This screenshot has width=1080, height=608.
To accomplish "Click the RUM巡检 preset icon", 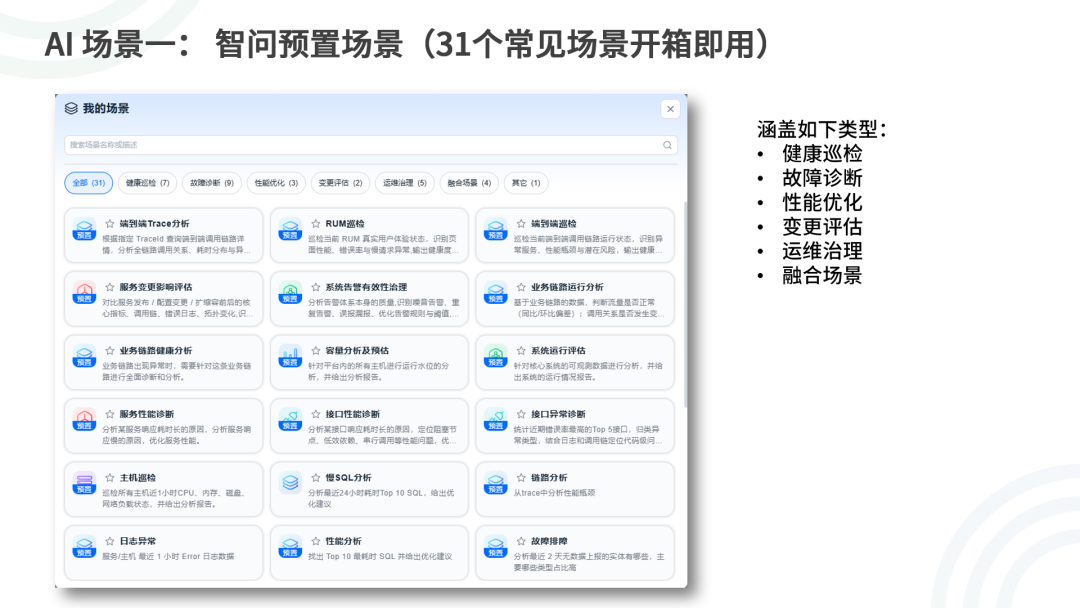I will pos(290,229).
